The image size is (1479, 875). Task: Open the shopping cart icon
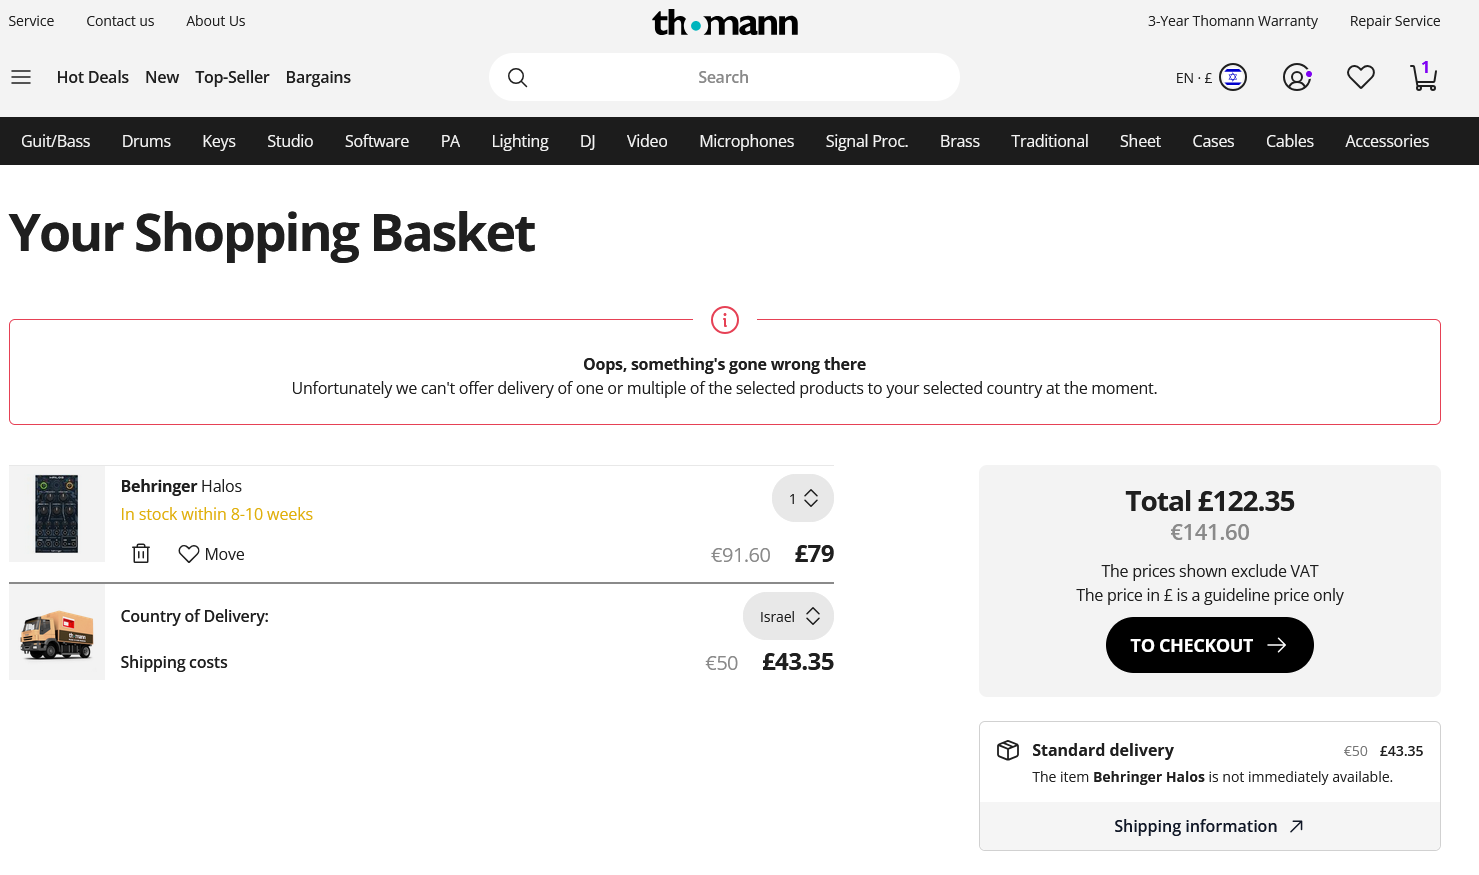tap(1423, 77)
